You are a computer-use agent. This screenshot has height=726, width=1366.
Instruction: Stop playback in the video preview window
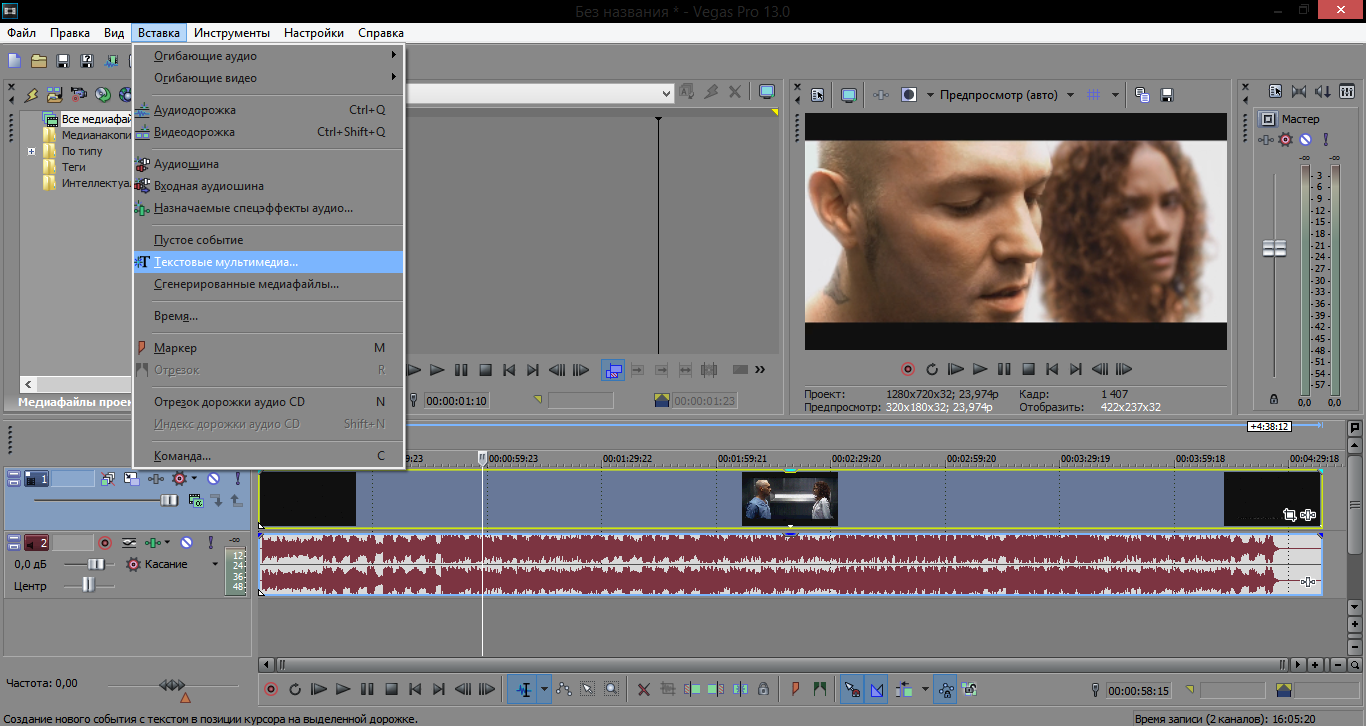coord(1027,369)
